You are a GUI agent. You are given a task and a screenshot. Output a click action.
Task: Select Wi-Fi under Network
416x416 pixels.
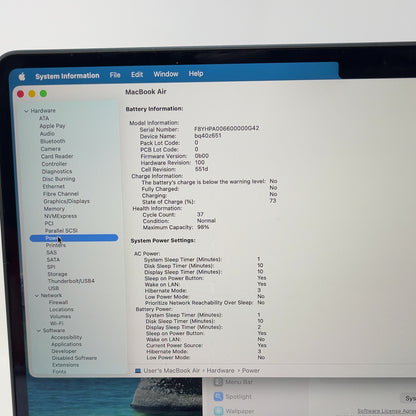(x=56, y=323)
